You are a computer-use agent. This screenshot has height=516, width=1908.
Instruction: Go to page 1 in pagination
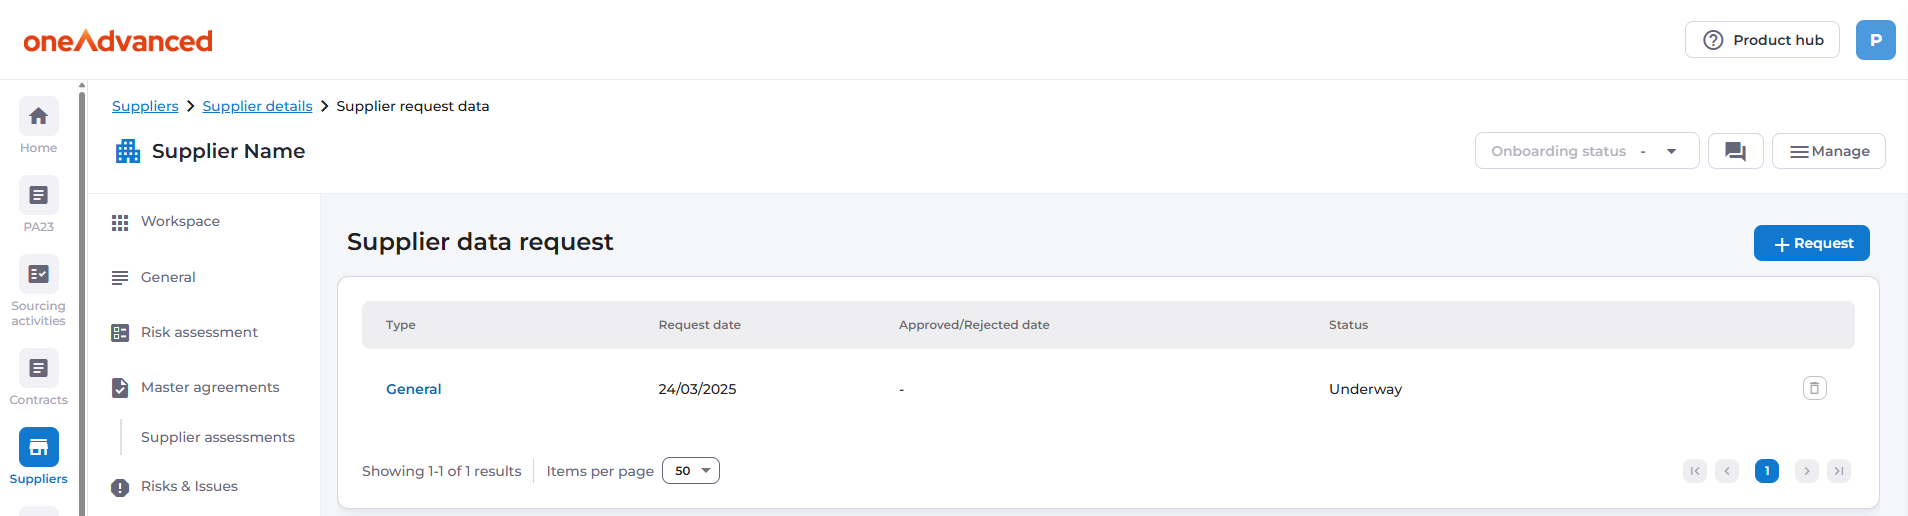point(1766,471)
